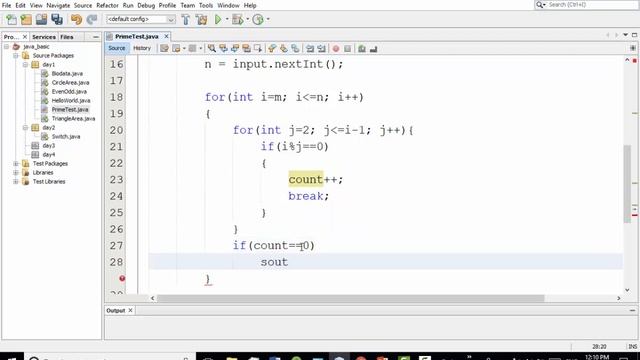Open the Refactor menu
The image size is (640, 360).
pos(107,5)
